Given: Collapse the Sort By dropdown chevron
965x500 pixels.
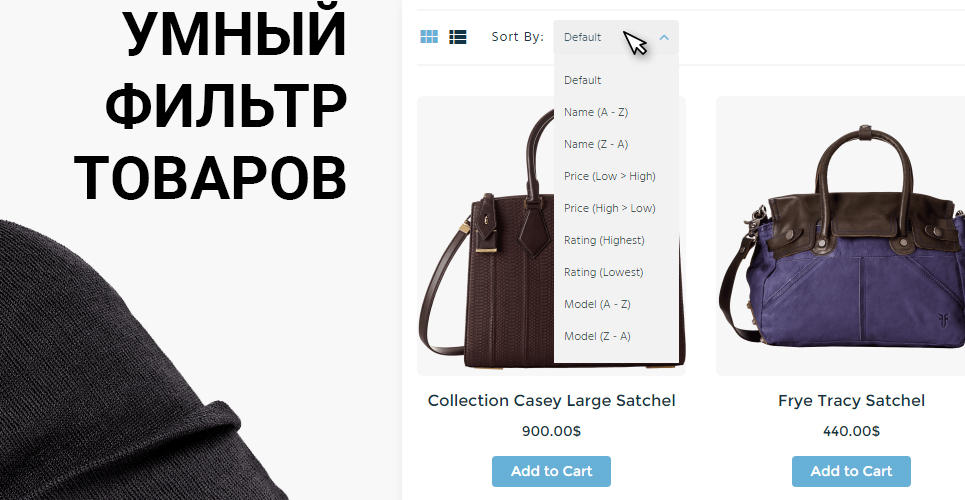Looking at the screenshot, I should pyautogui.click(x=664, y=38).
